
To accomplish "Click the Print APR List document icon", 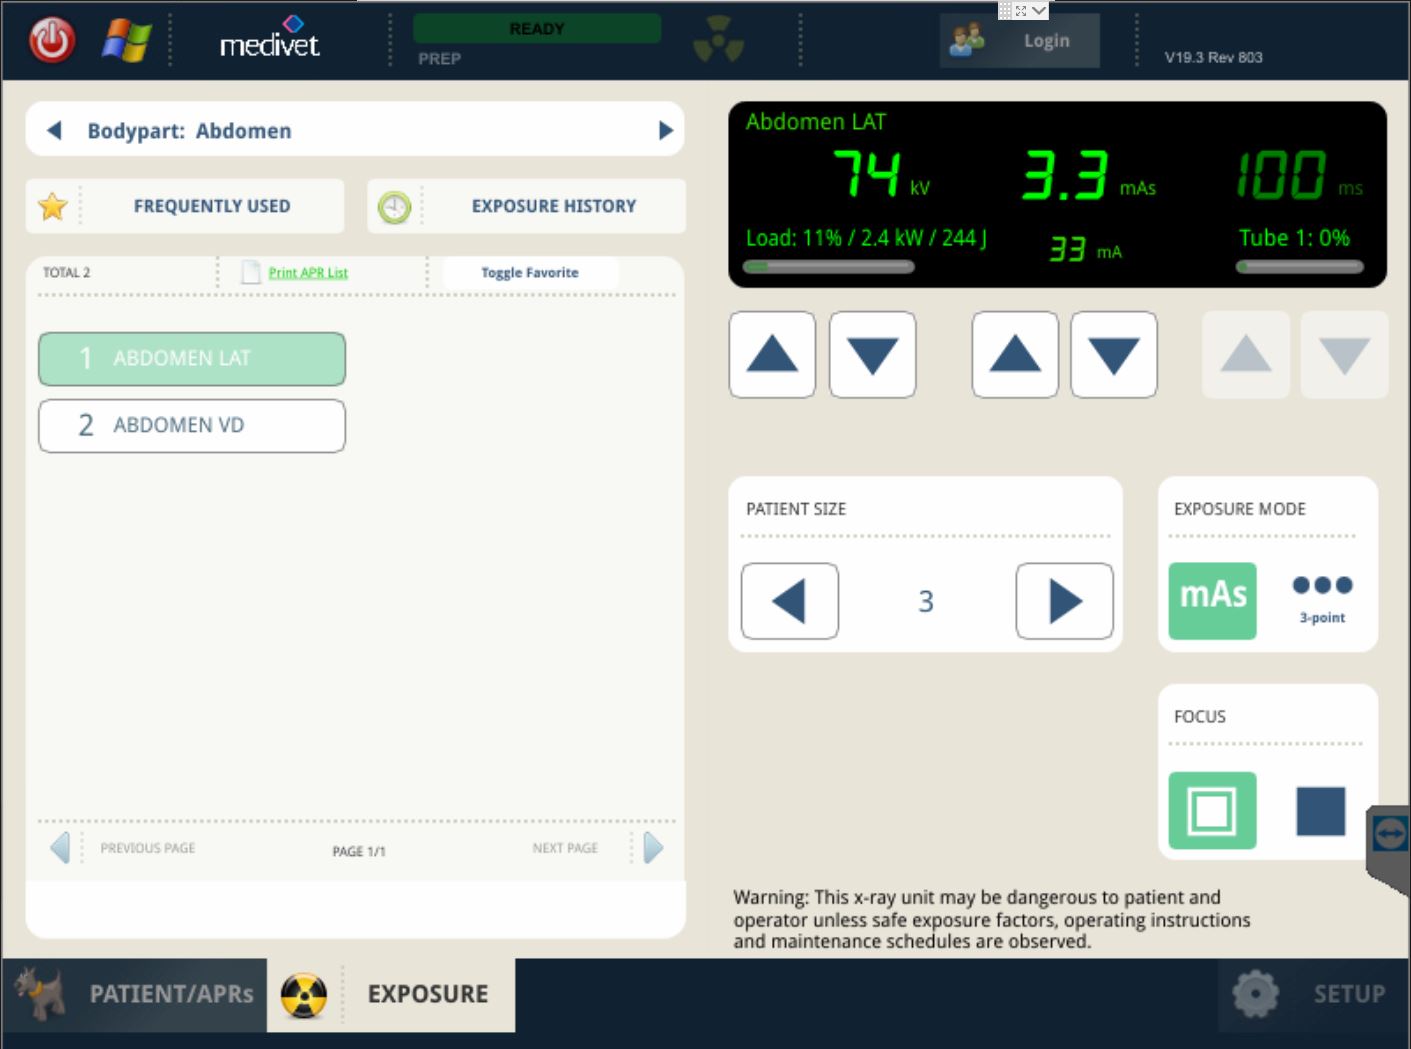I will [x=251, y=272].
